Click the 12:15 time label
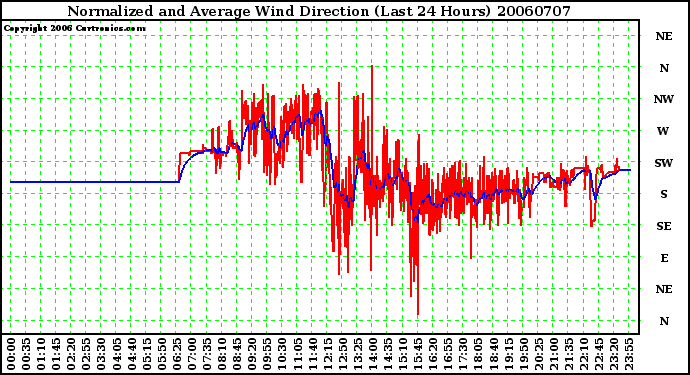690x375 pixels. click(x=327, y=354)
